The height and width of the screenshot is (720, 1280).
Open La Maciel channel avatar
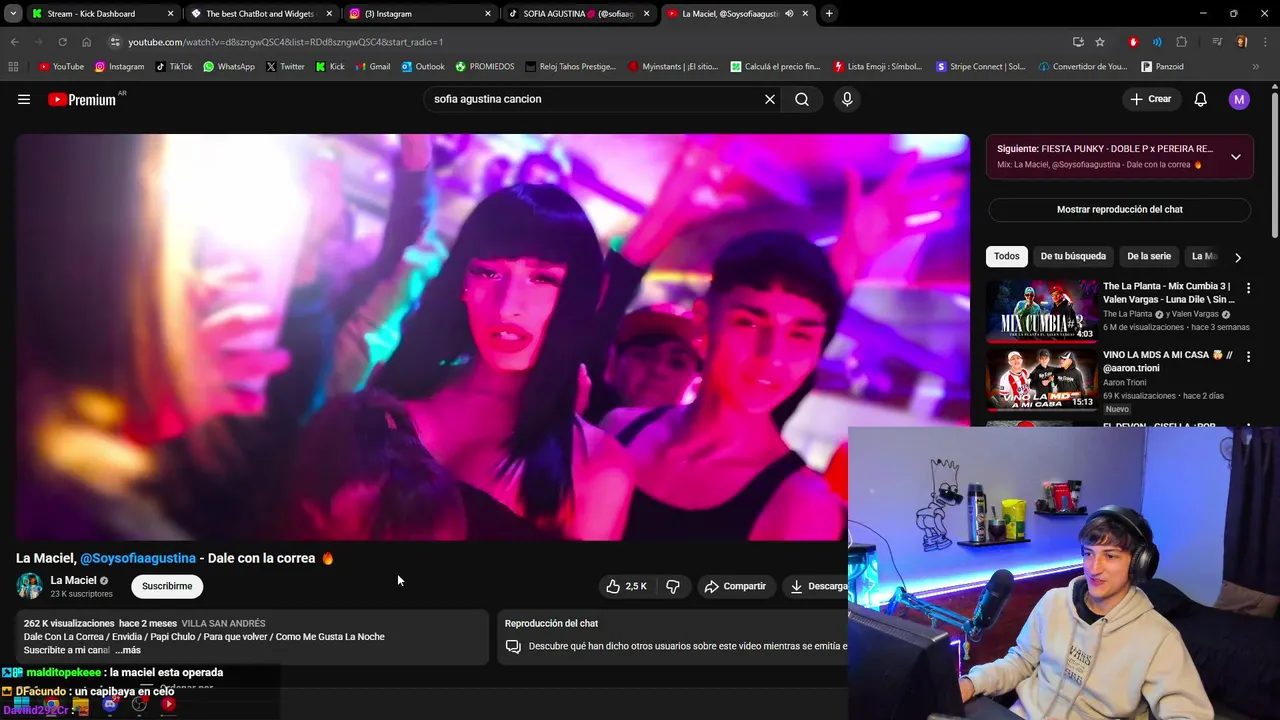tap(29, 586)
